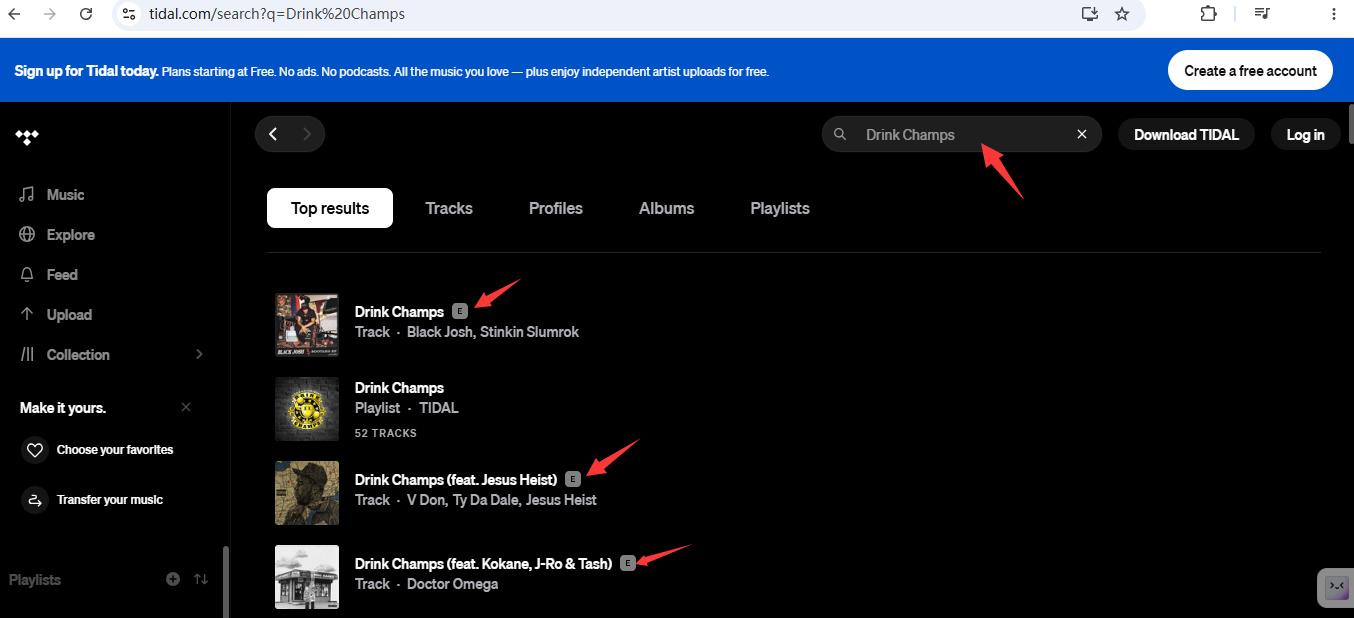Click the search magnifier icon

point(840,134)
